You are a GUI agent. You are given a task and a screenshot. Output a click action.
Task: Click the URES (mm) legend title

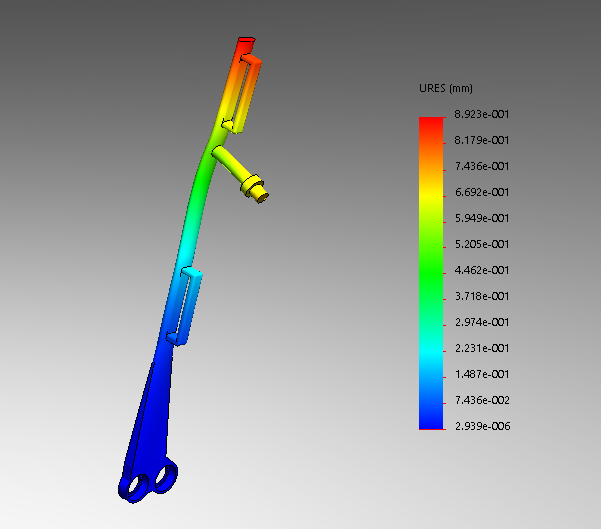click(446, 88)
